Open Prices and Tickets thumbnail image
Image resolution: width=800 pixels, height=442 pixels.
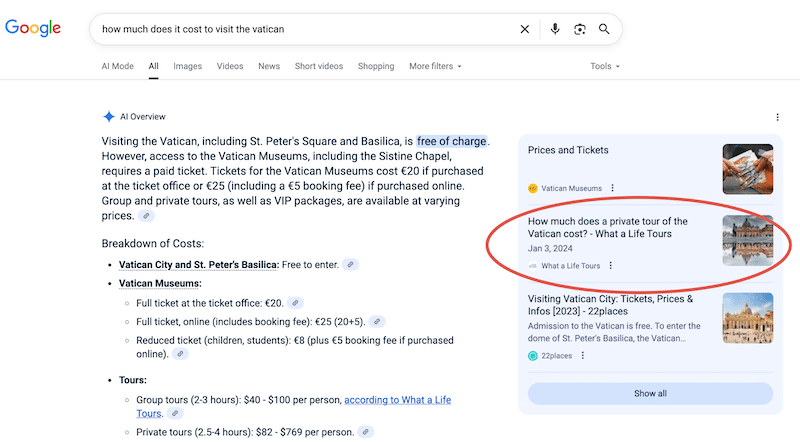(x=747, y=169)
